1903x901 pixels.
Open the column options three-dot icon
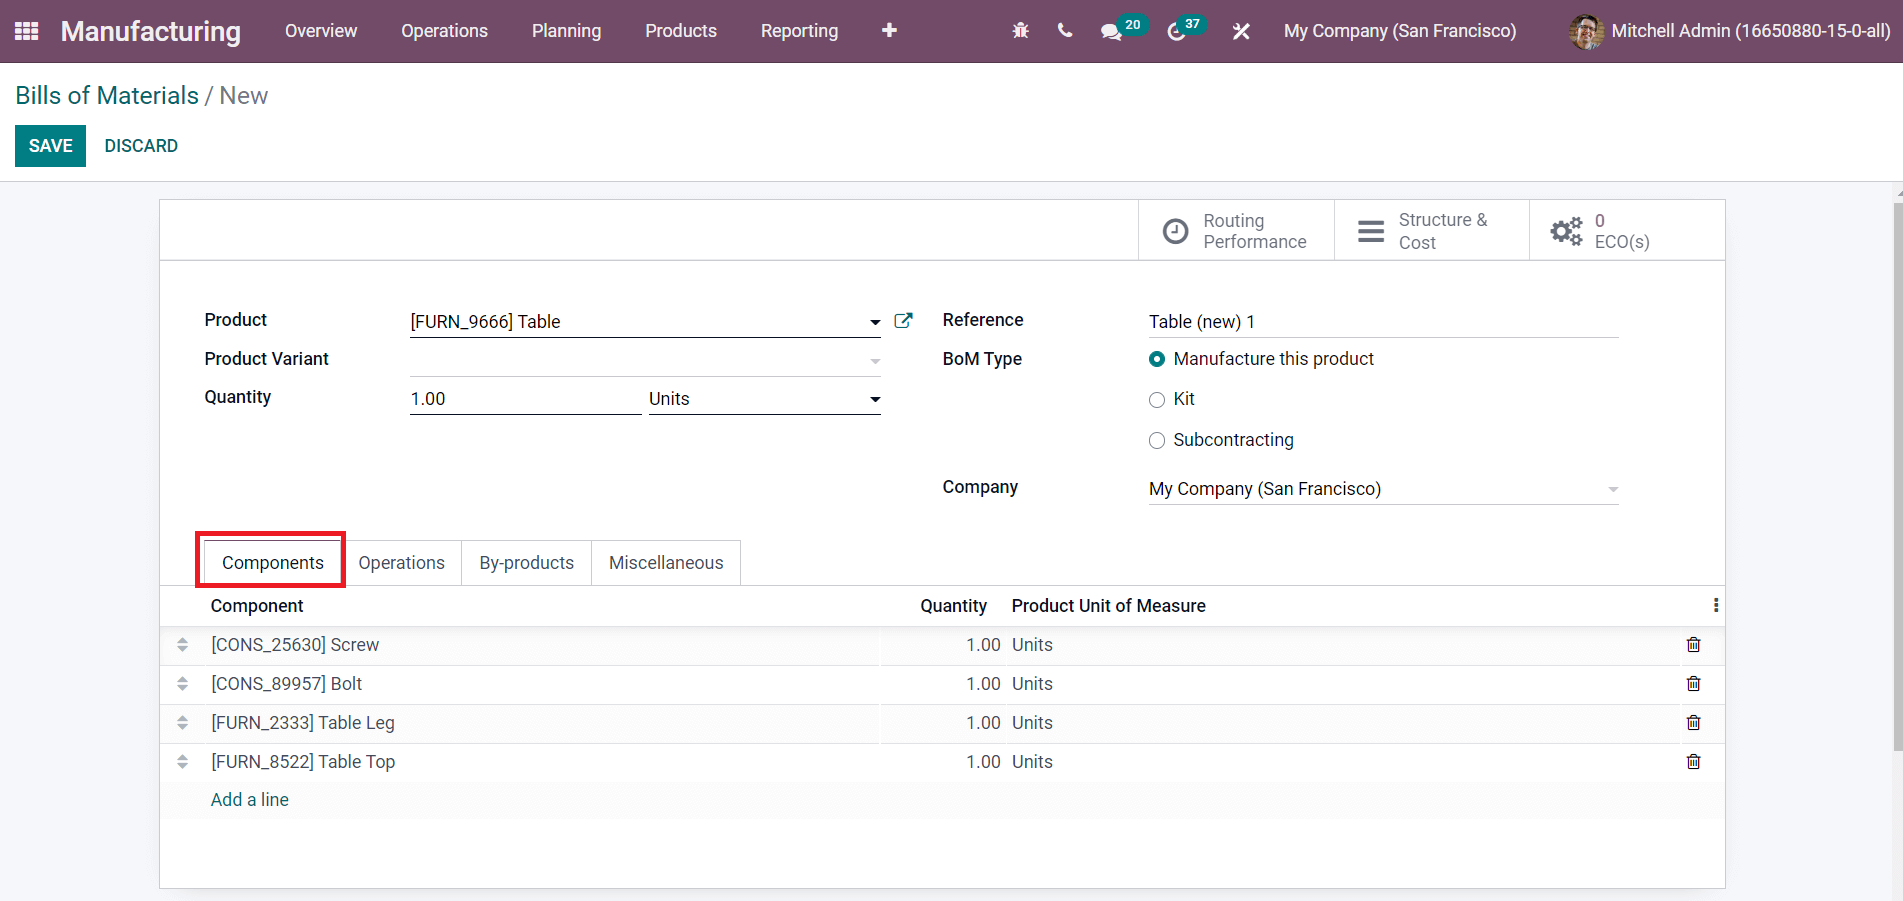pyautogui.click(x=1716, y=606)
